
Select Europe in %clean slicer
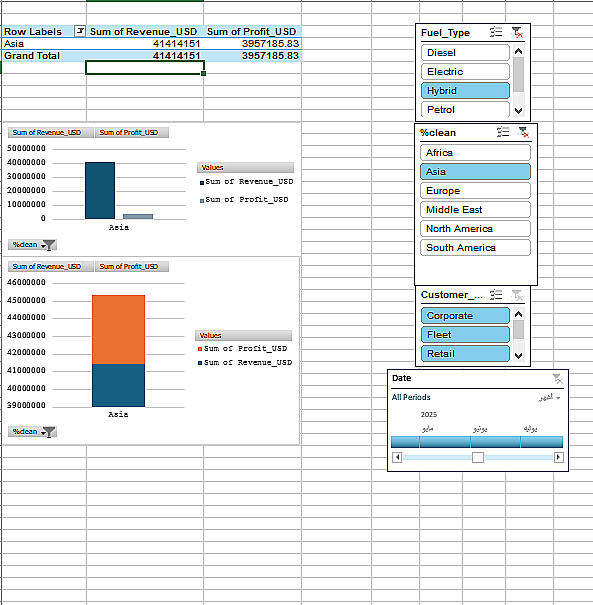[x=475, y=191]
